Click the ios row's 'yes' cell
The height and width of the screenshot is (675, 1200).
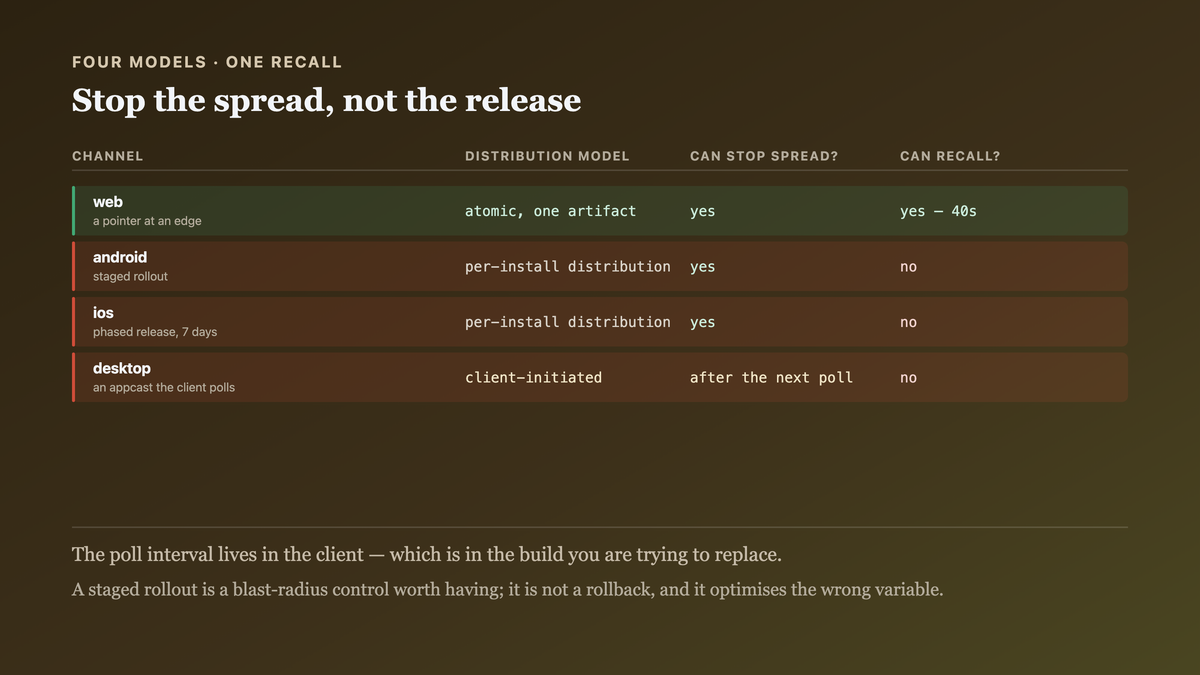[x=702, y=323]
